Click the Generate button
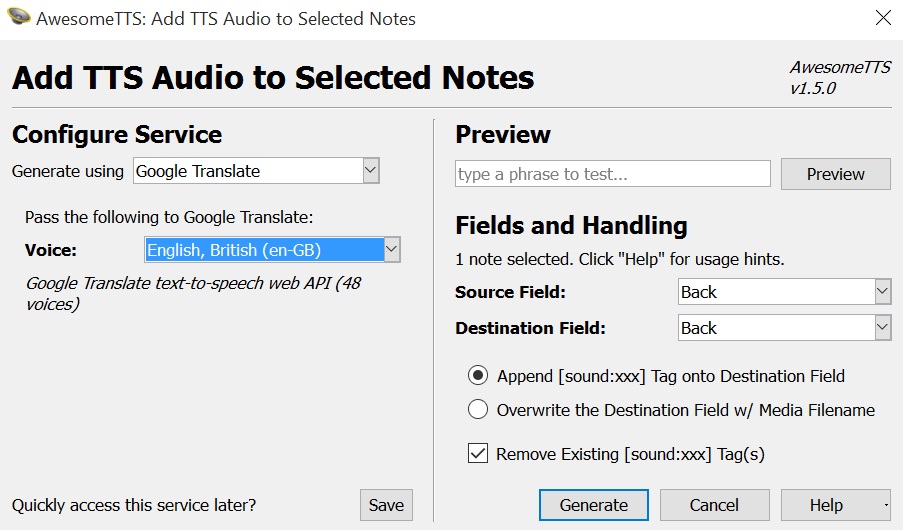This screenshot has height=530, width=903. [x=594, y=505]
